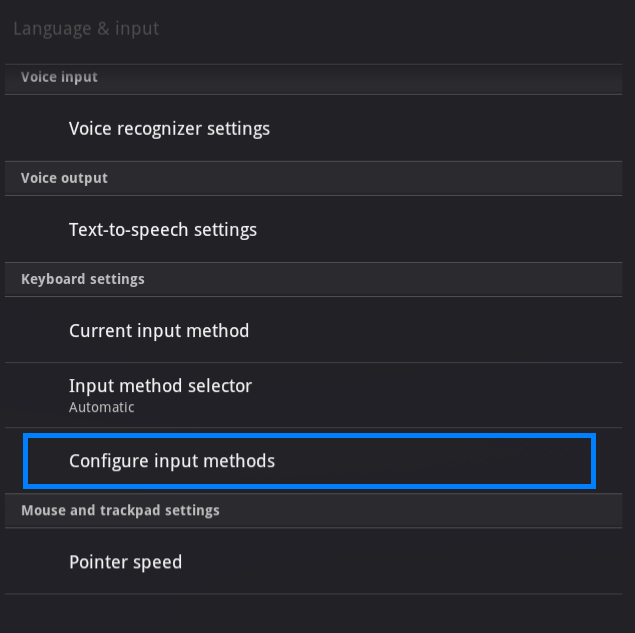
Task: Click the empty area below the Pointer speed row
Action: click(x=317, y=613)
